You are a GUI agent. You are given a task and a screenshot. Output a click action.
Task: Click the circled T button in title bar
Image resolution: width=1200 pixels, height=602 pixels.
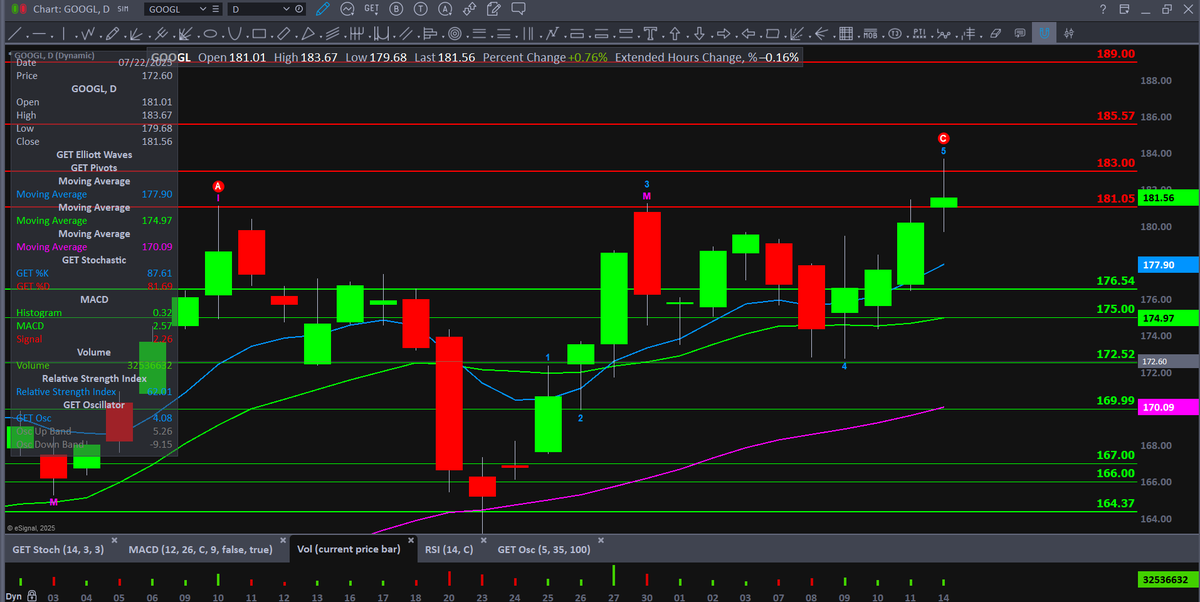click(421, 9)
